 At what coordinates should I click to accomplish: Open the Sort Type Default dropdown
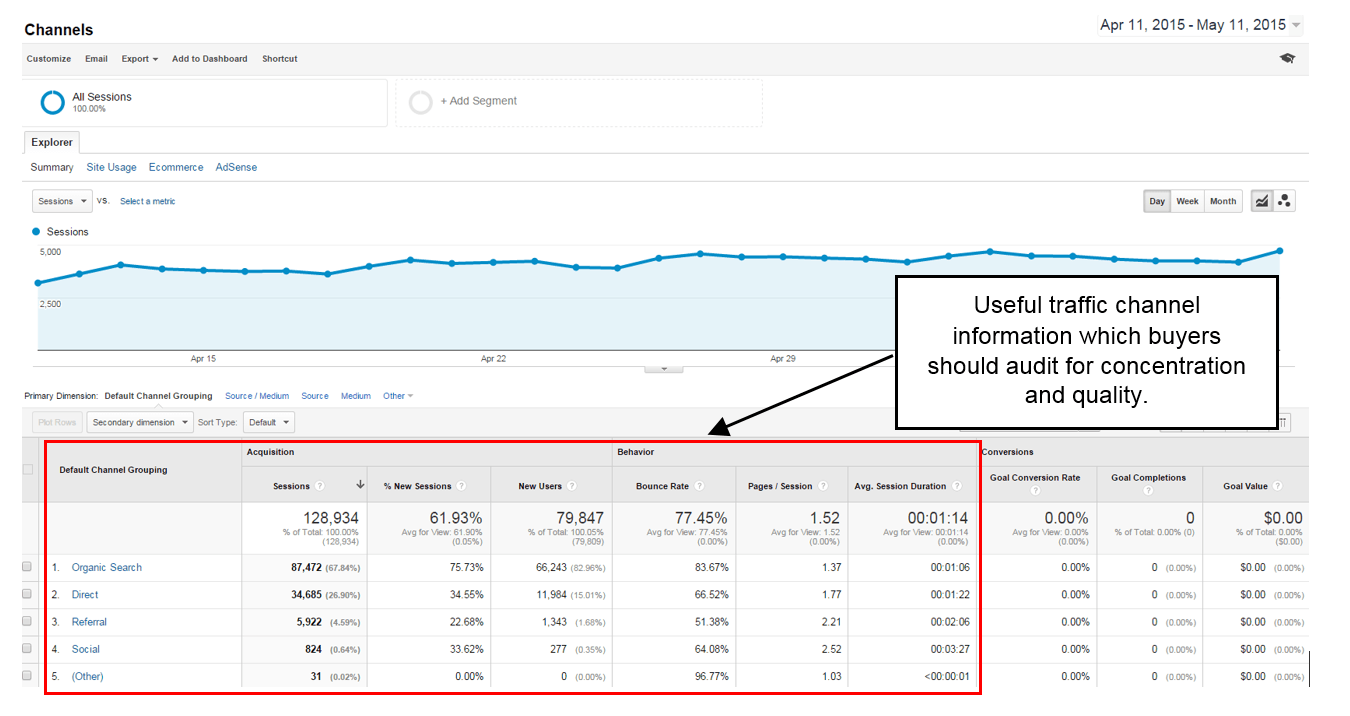point(268,422)
